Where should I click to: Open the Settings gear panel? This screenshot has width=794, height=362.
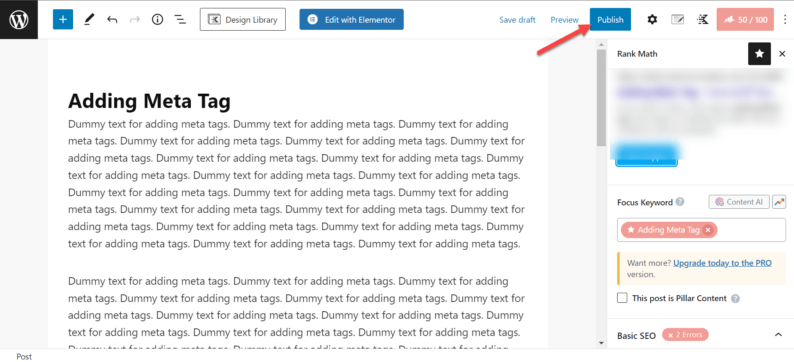[652, 20]
